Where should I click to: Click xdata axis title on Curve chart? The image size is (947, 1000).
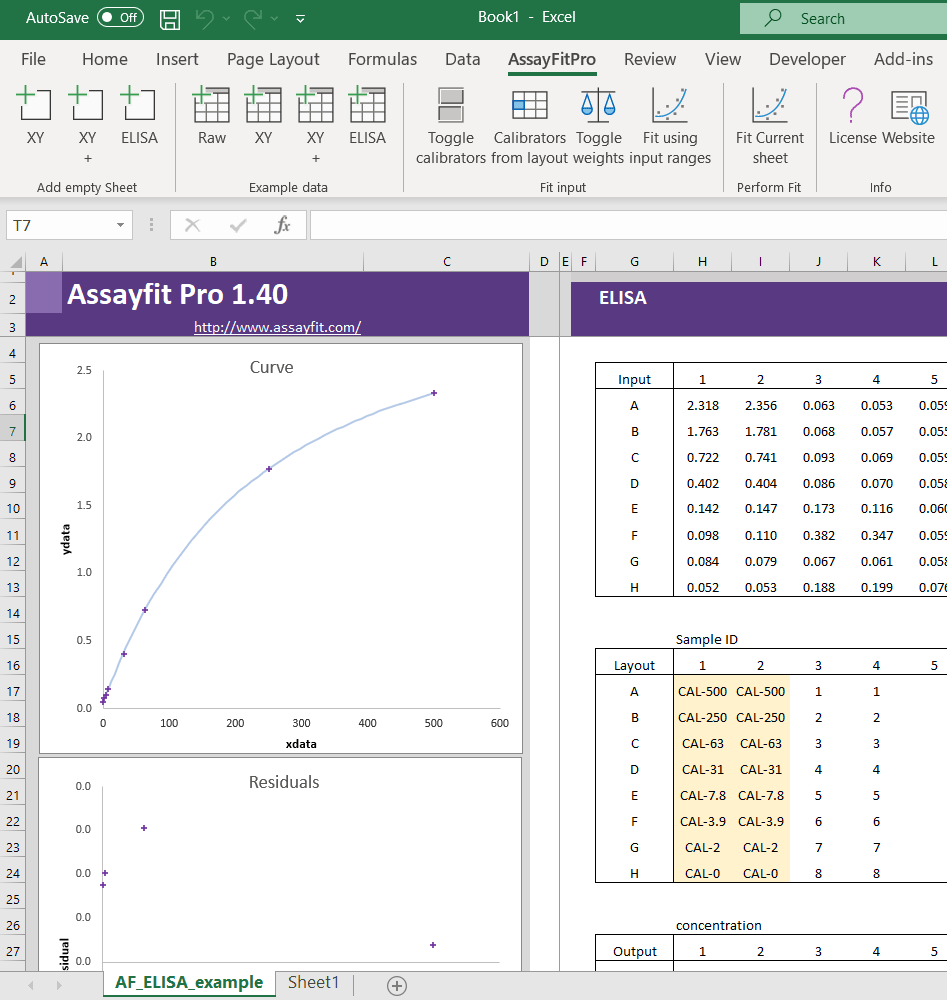pyautogui.click(x=301, y=744)
